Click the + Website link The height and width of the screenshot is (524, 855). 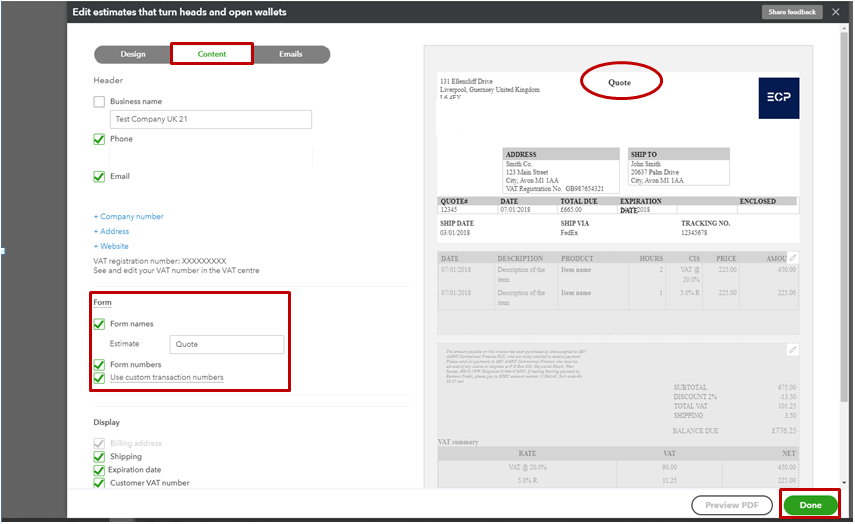(111, 246)
